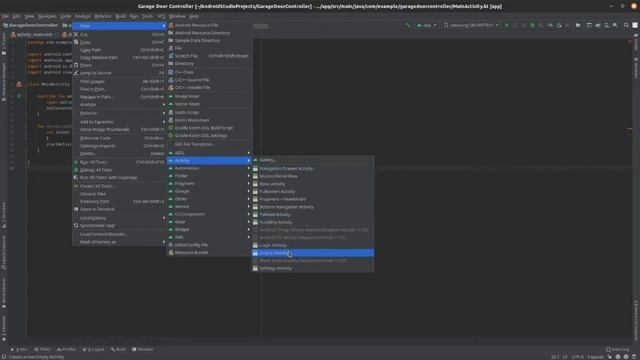
Task: Click the EditorConfig File gear icon
Action: pos(171,245)
